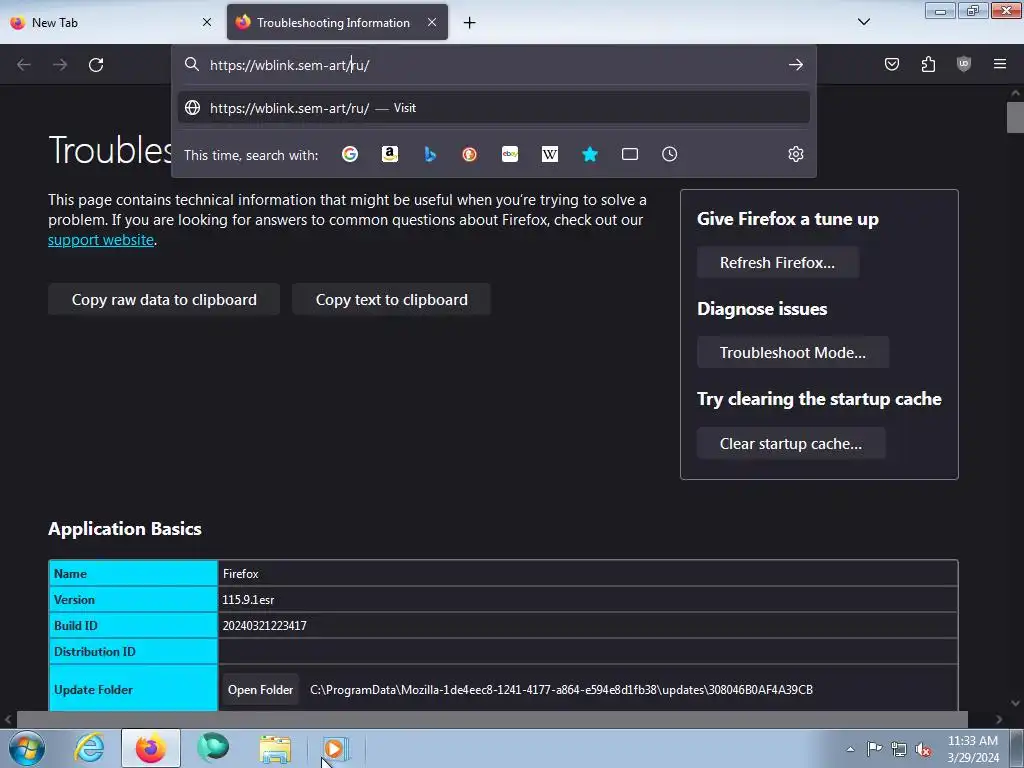Image resolution: width=1024 pixels, height=768 pixels.
Task: Open the Extensions puzzle icon
Action: click(x=928, y=64)
